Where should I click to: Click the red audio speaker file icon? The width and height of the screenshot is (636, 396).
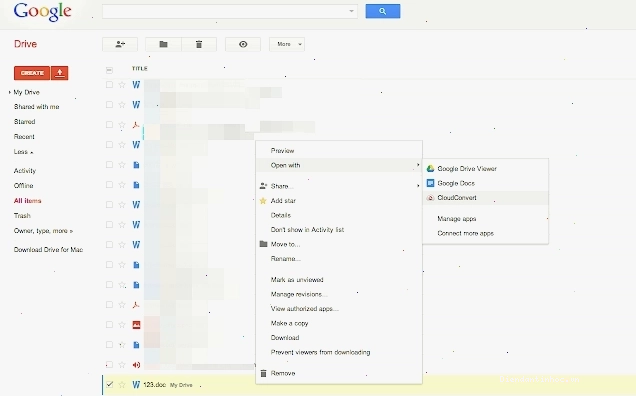pos(136,365)
